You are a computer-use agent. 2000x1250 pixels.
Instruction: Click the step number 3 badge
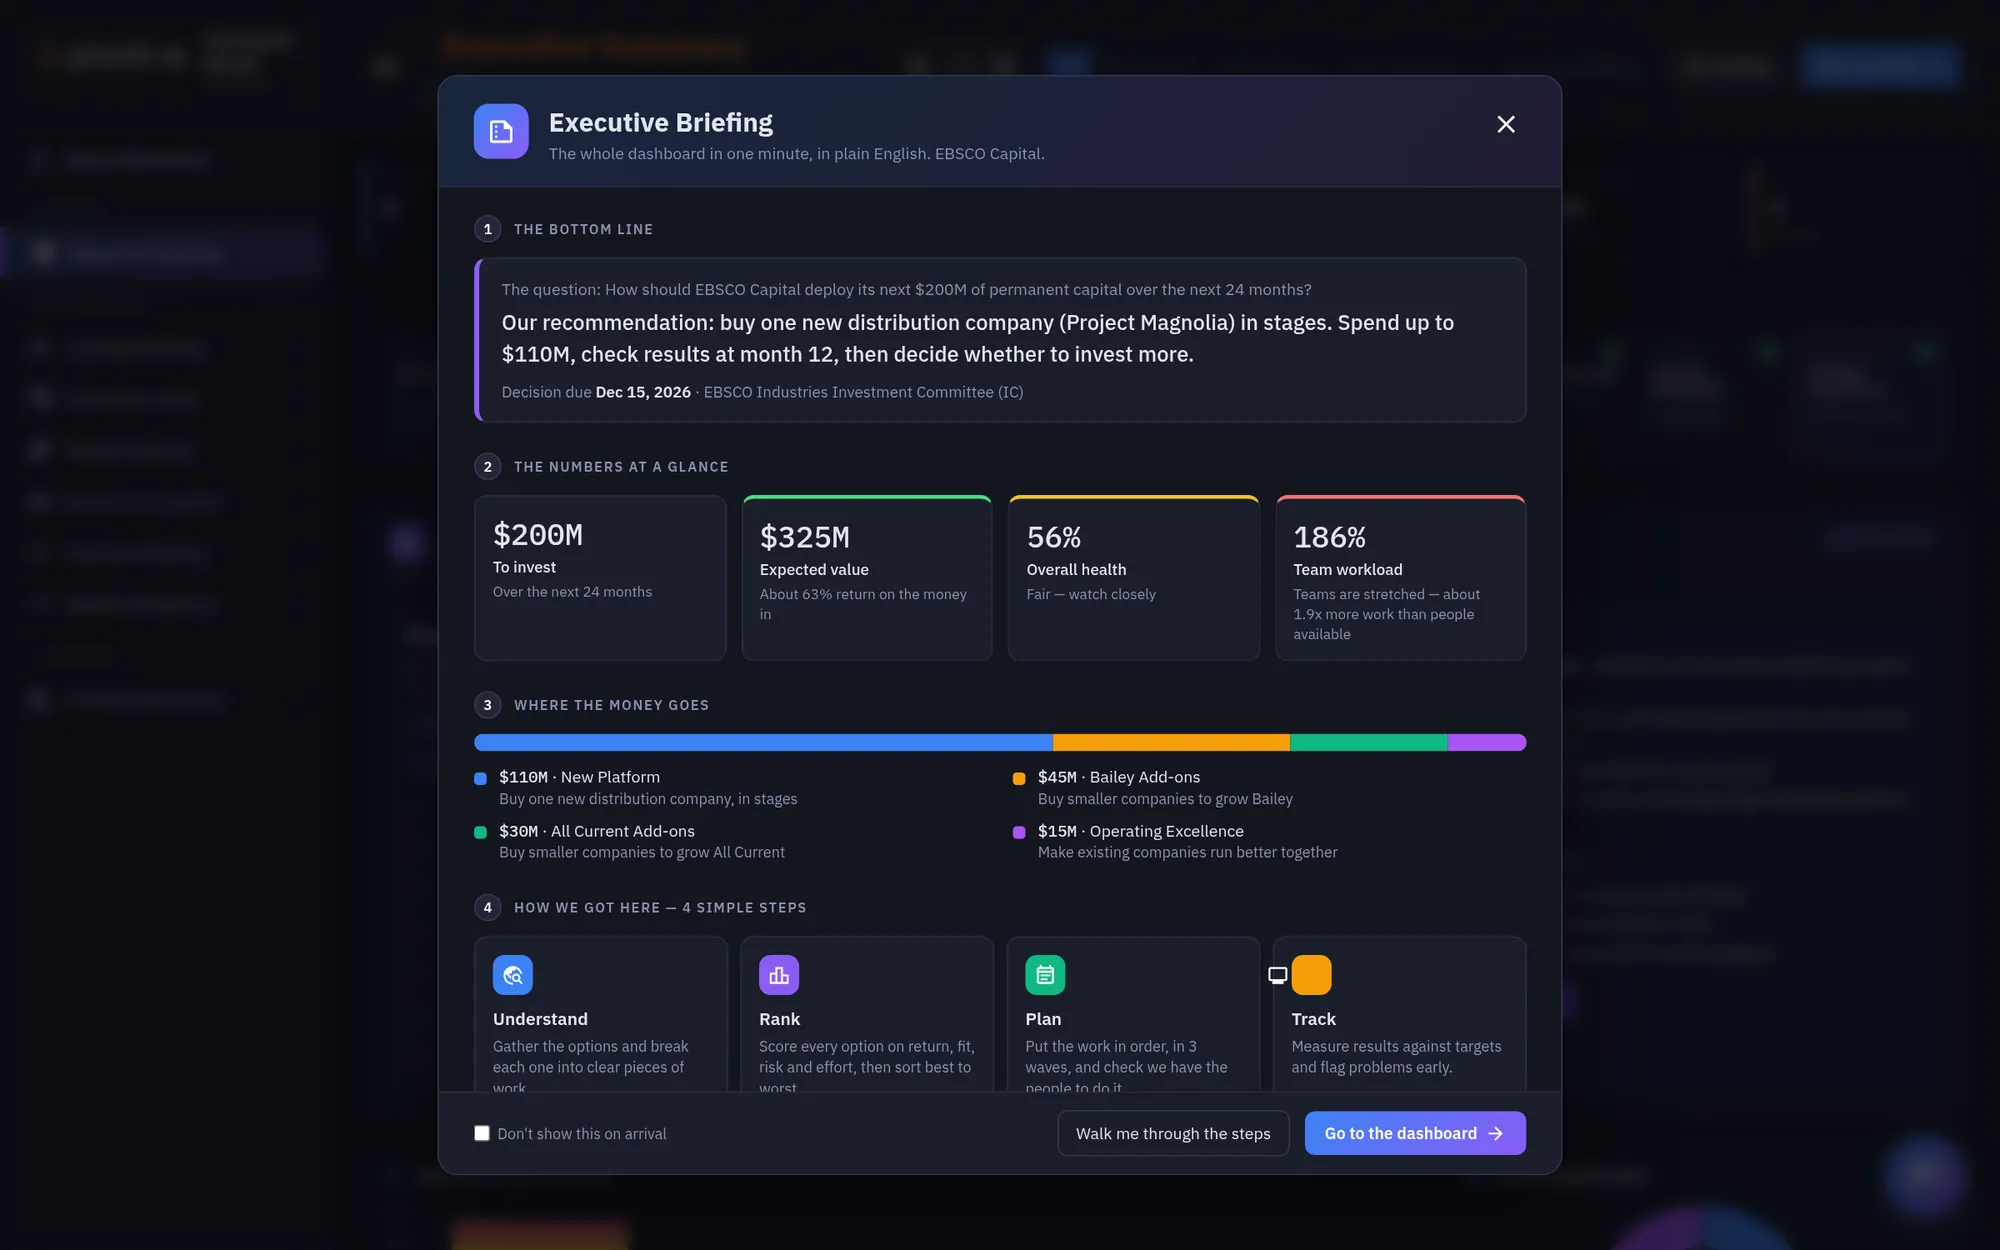click(488, 705)
